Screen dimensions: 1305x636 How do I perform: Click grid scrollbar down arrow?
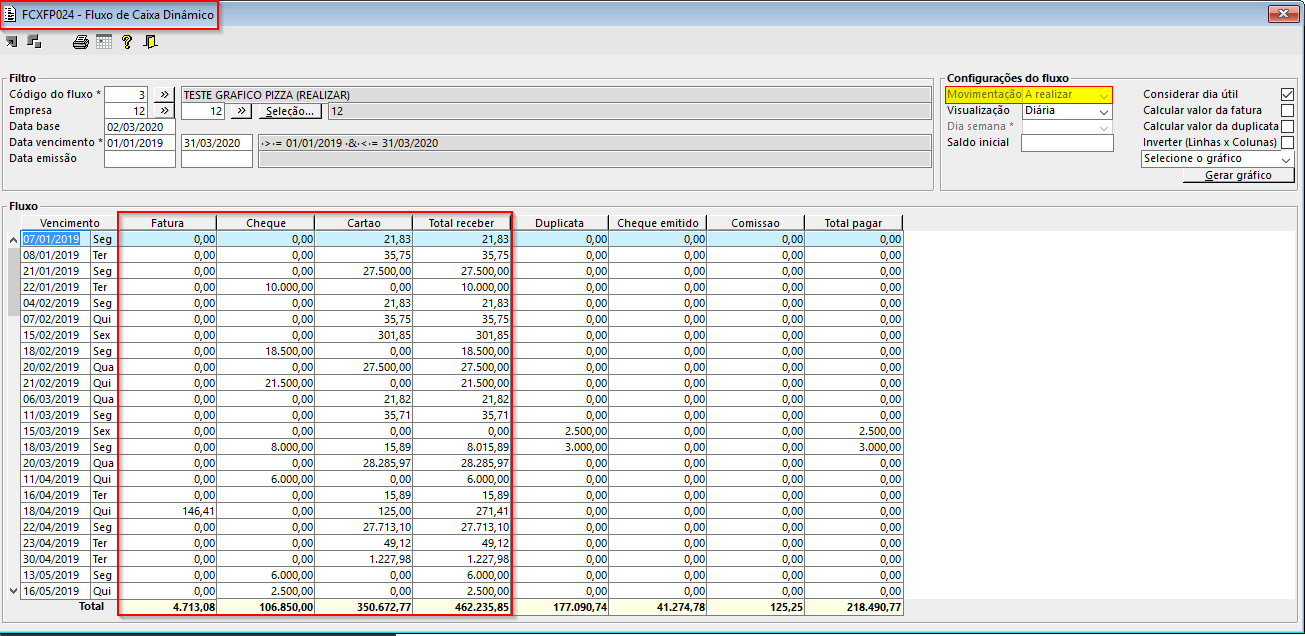coord(12,591)
